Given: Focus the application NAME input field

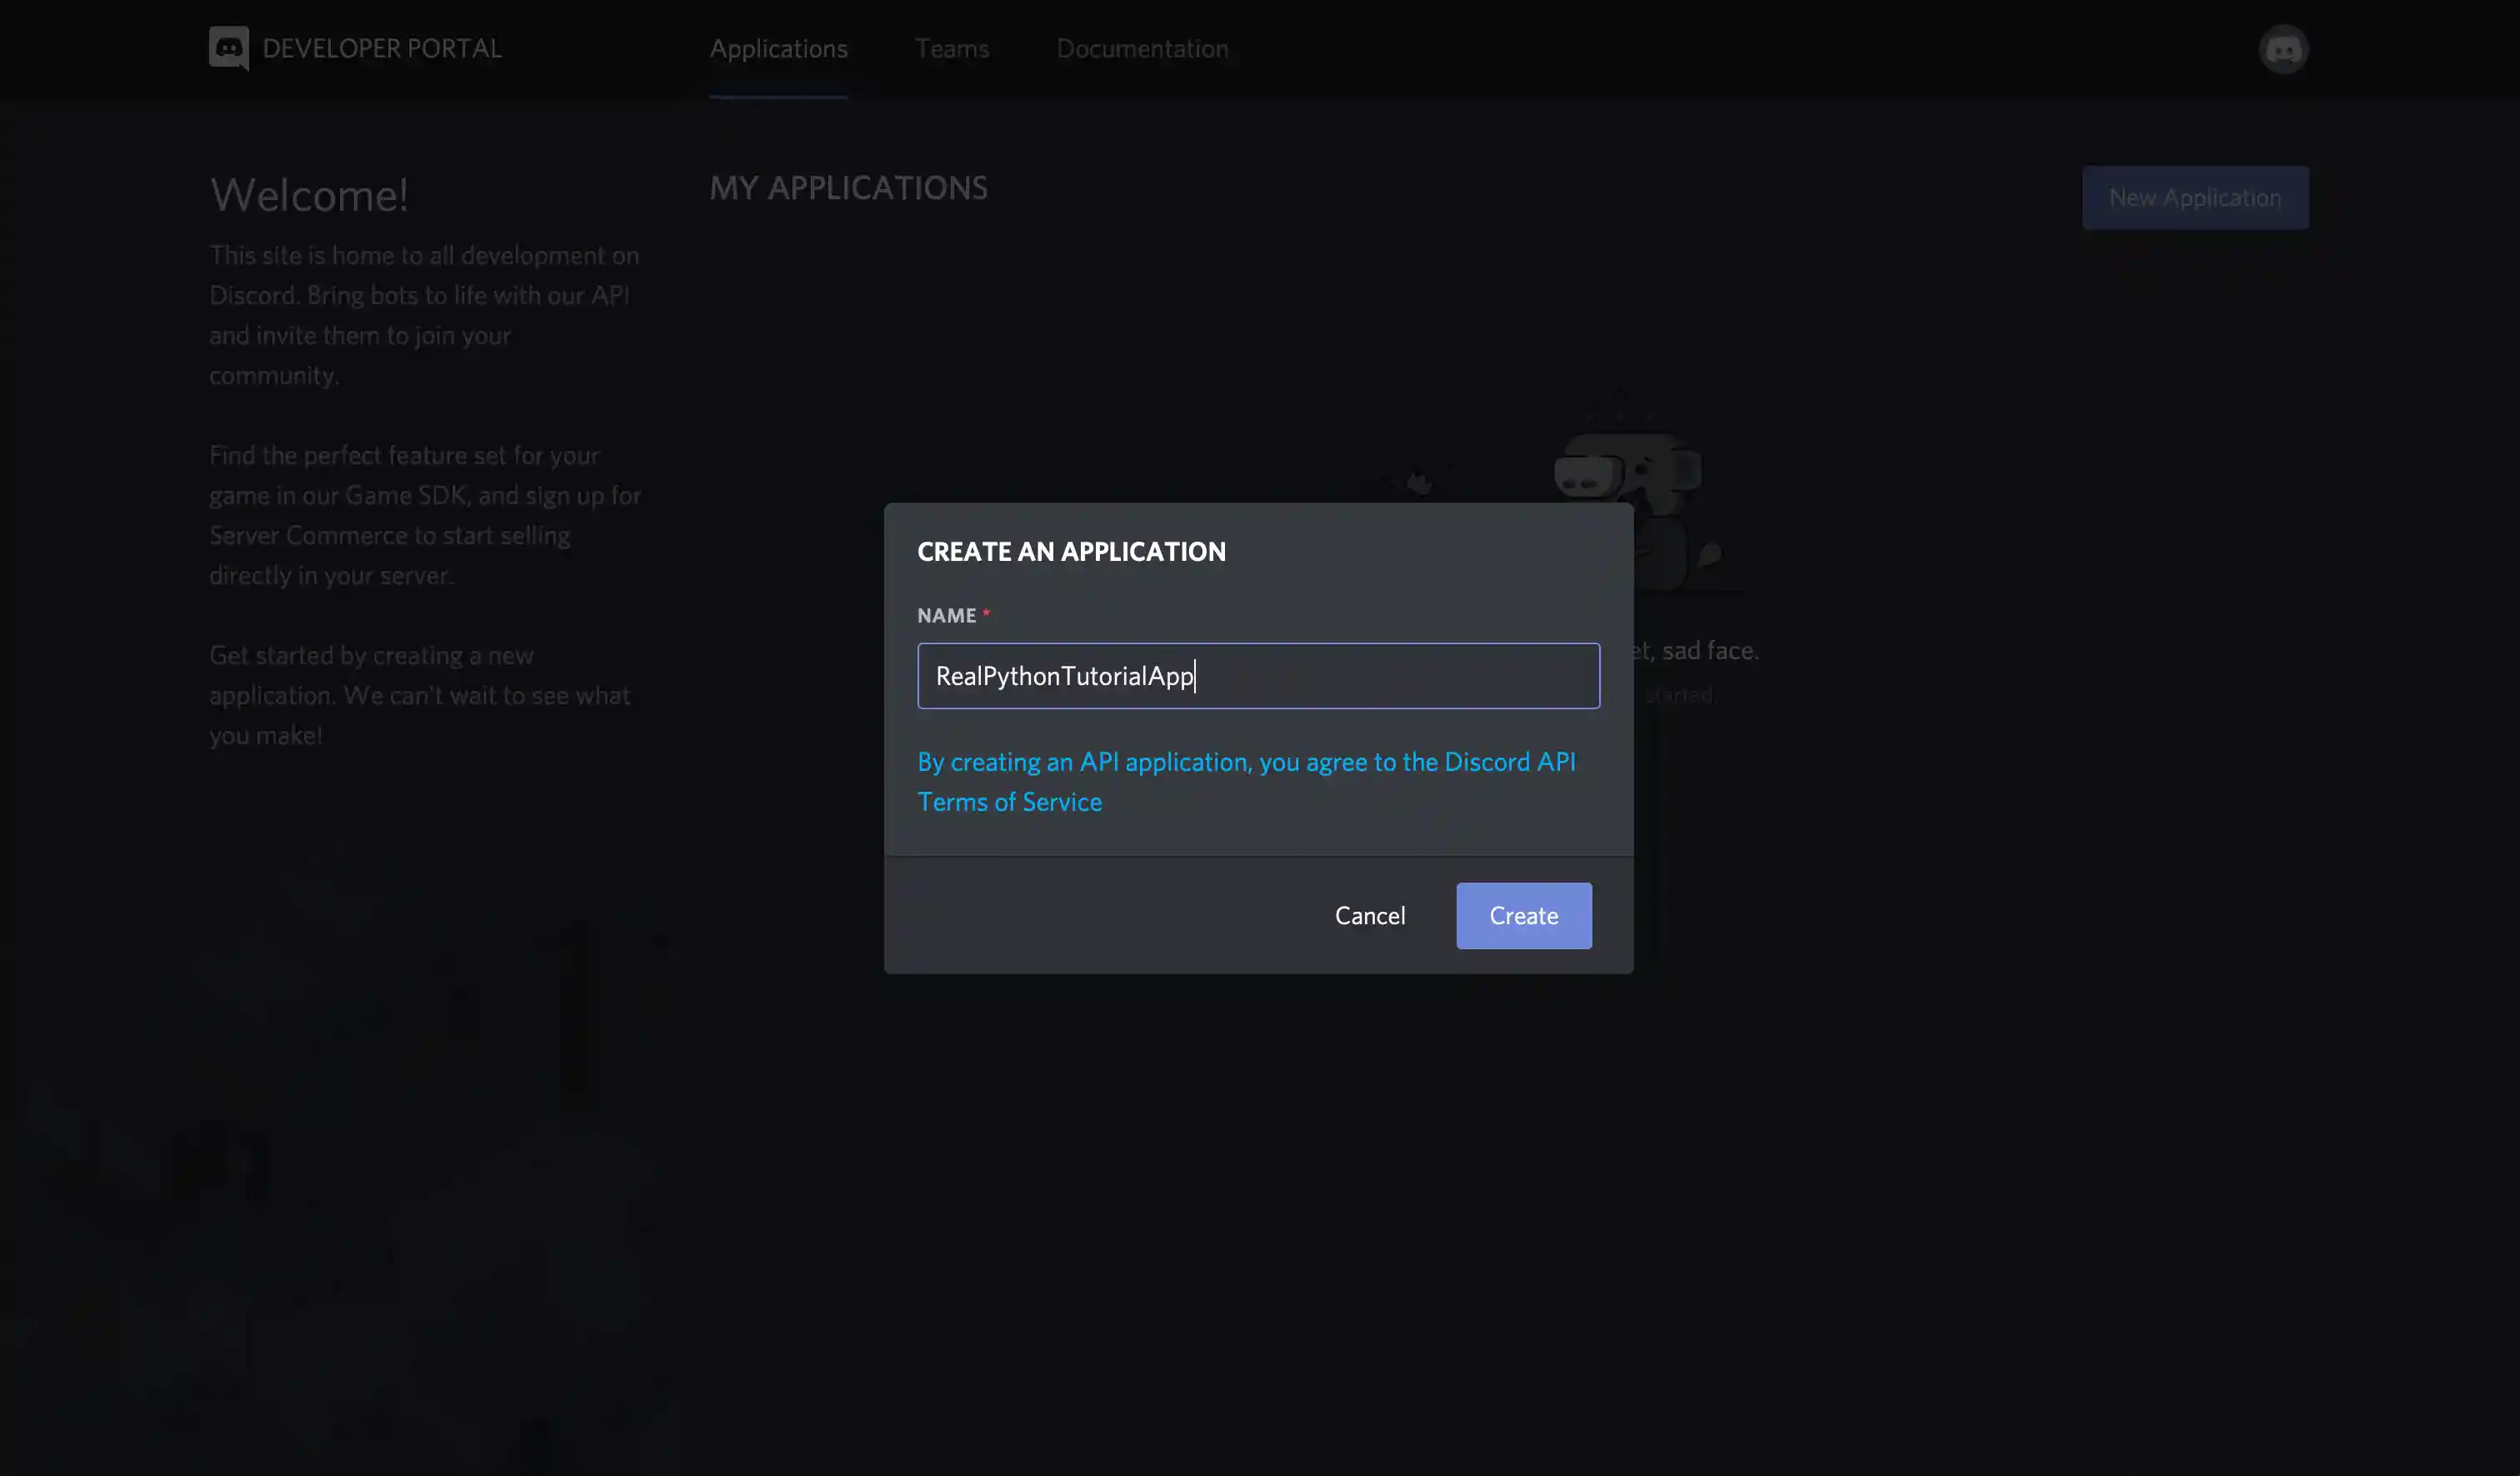Looking at the screenshot, I should point(1258,676).
